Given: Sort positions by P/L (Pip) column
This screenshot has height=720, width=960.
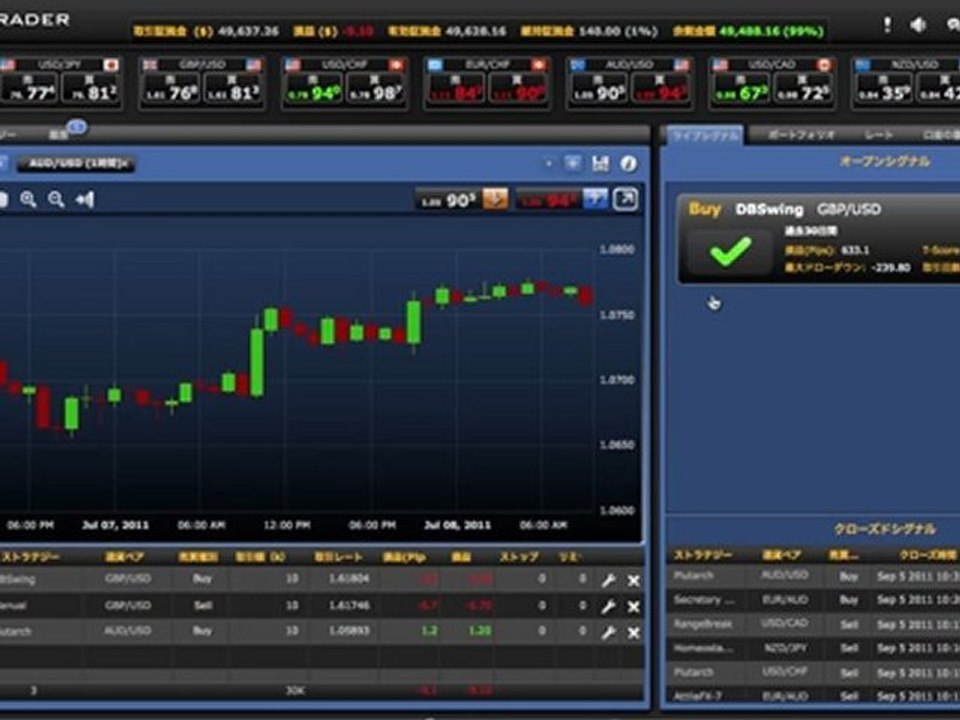Looking at the screenshot, I should click(403, 557).
